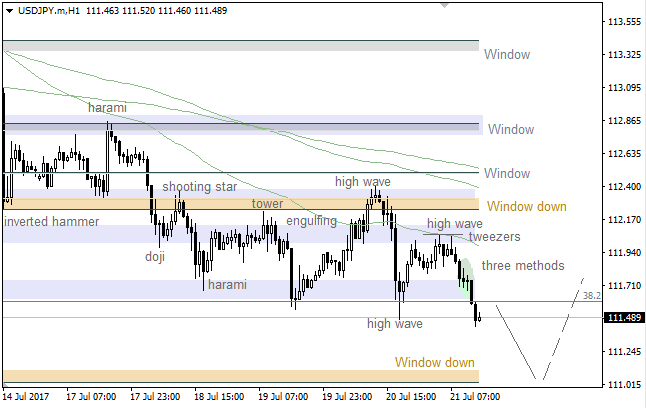Select the doji pattern label

point(155,257)
